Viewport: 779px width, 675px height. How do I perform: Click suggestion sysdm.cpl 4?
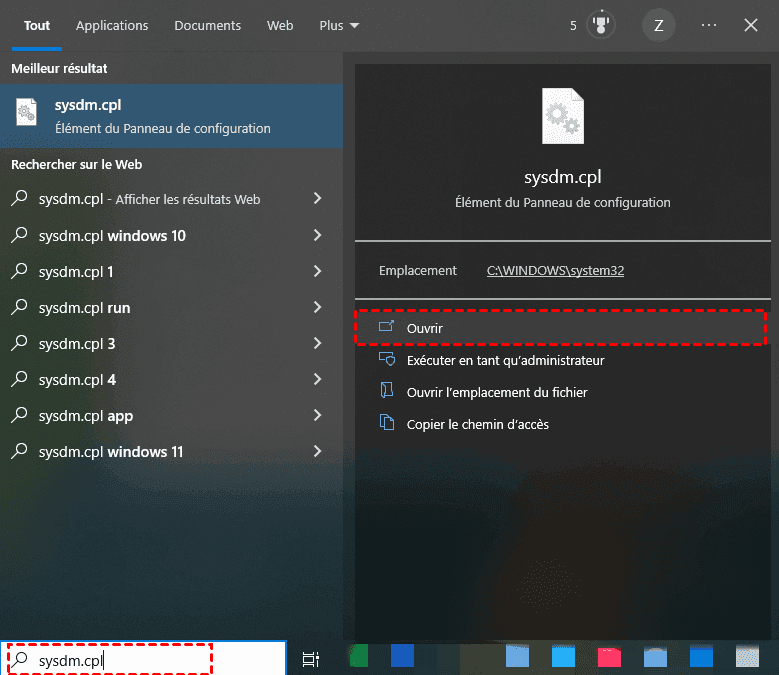click(x=78, y=380)
